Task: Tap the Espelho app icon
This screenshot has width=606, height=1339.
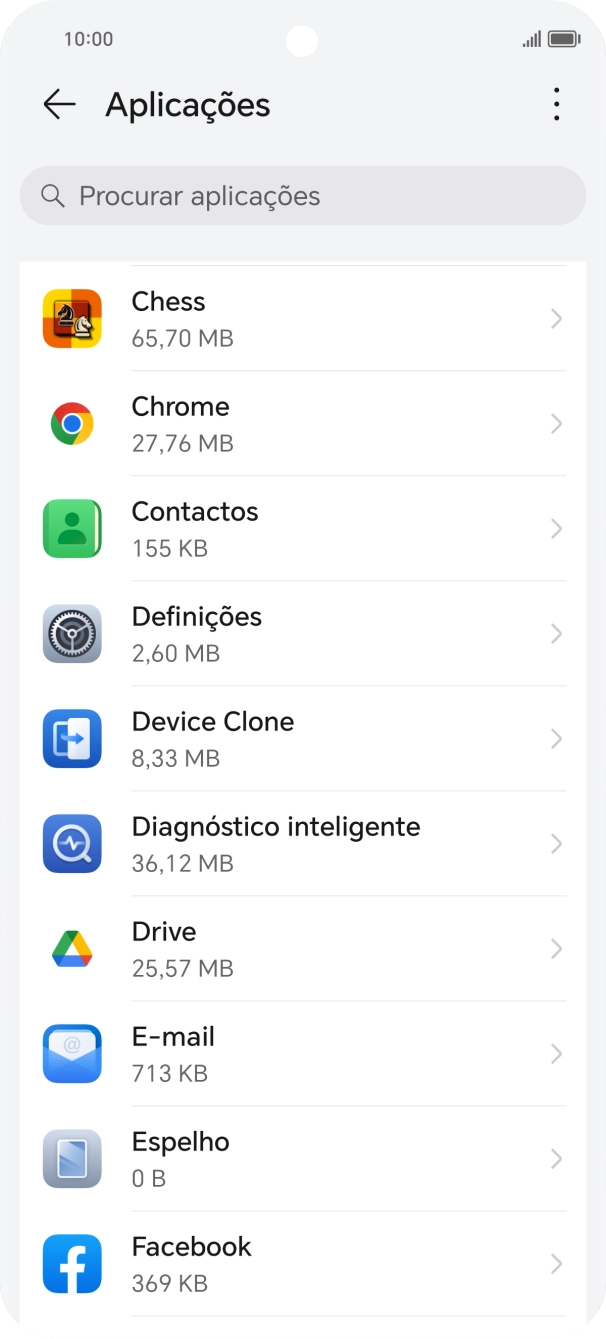Action: [71, 1158]
